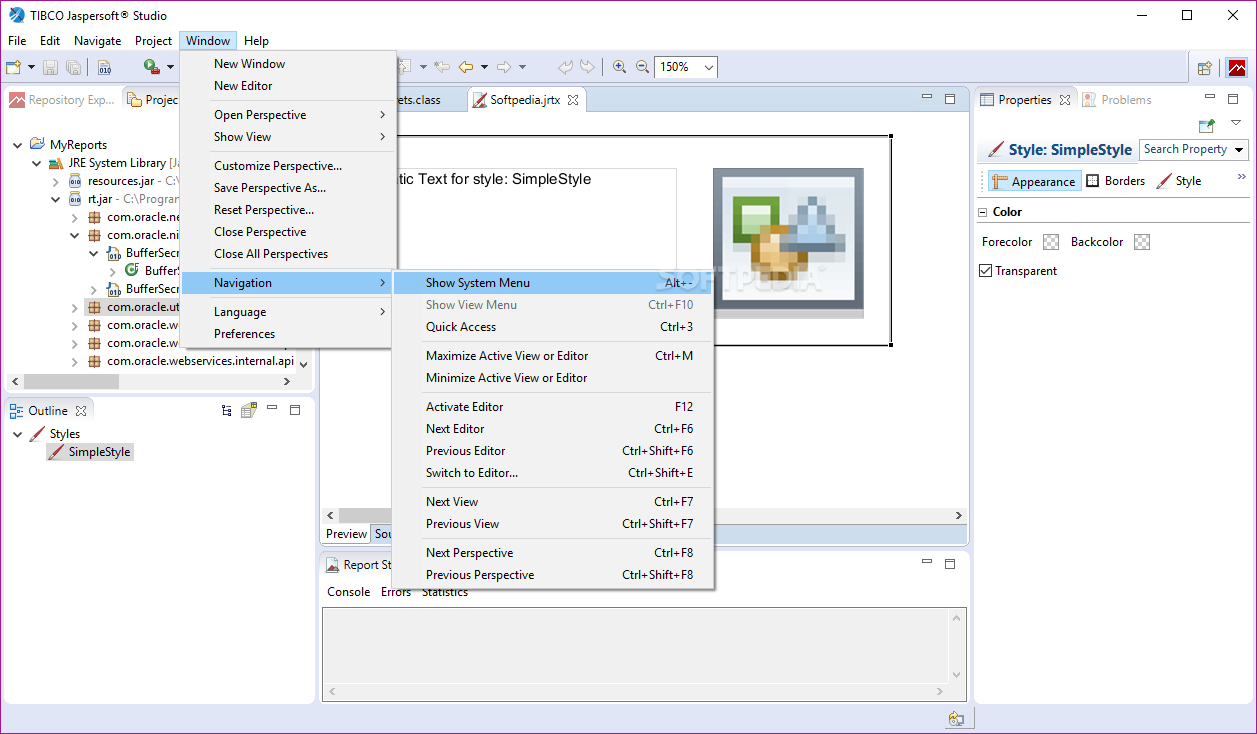Open the Help menu
The image size is (1257, 734).
pos(256,41)
